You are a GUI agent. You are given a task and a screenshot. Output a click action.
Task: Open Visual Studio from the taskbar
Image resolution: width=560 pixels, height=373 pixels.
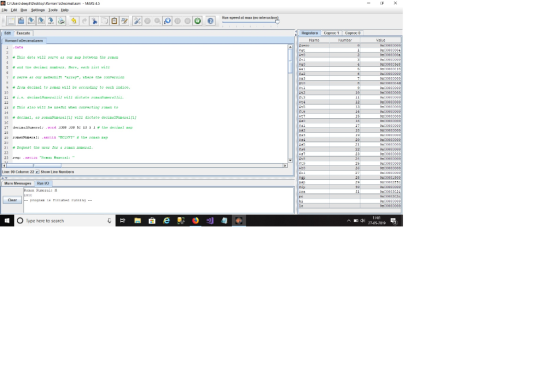pos(210,221)
